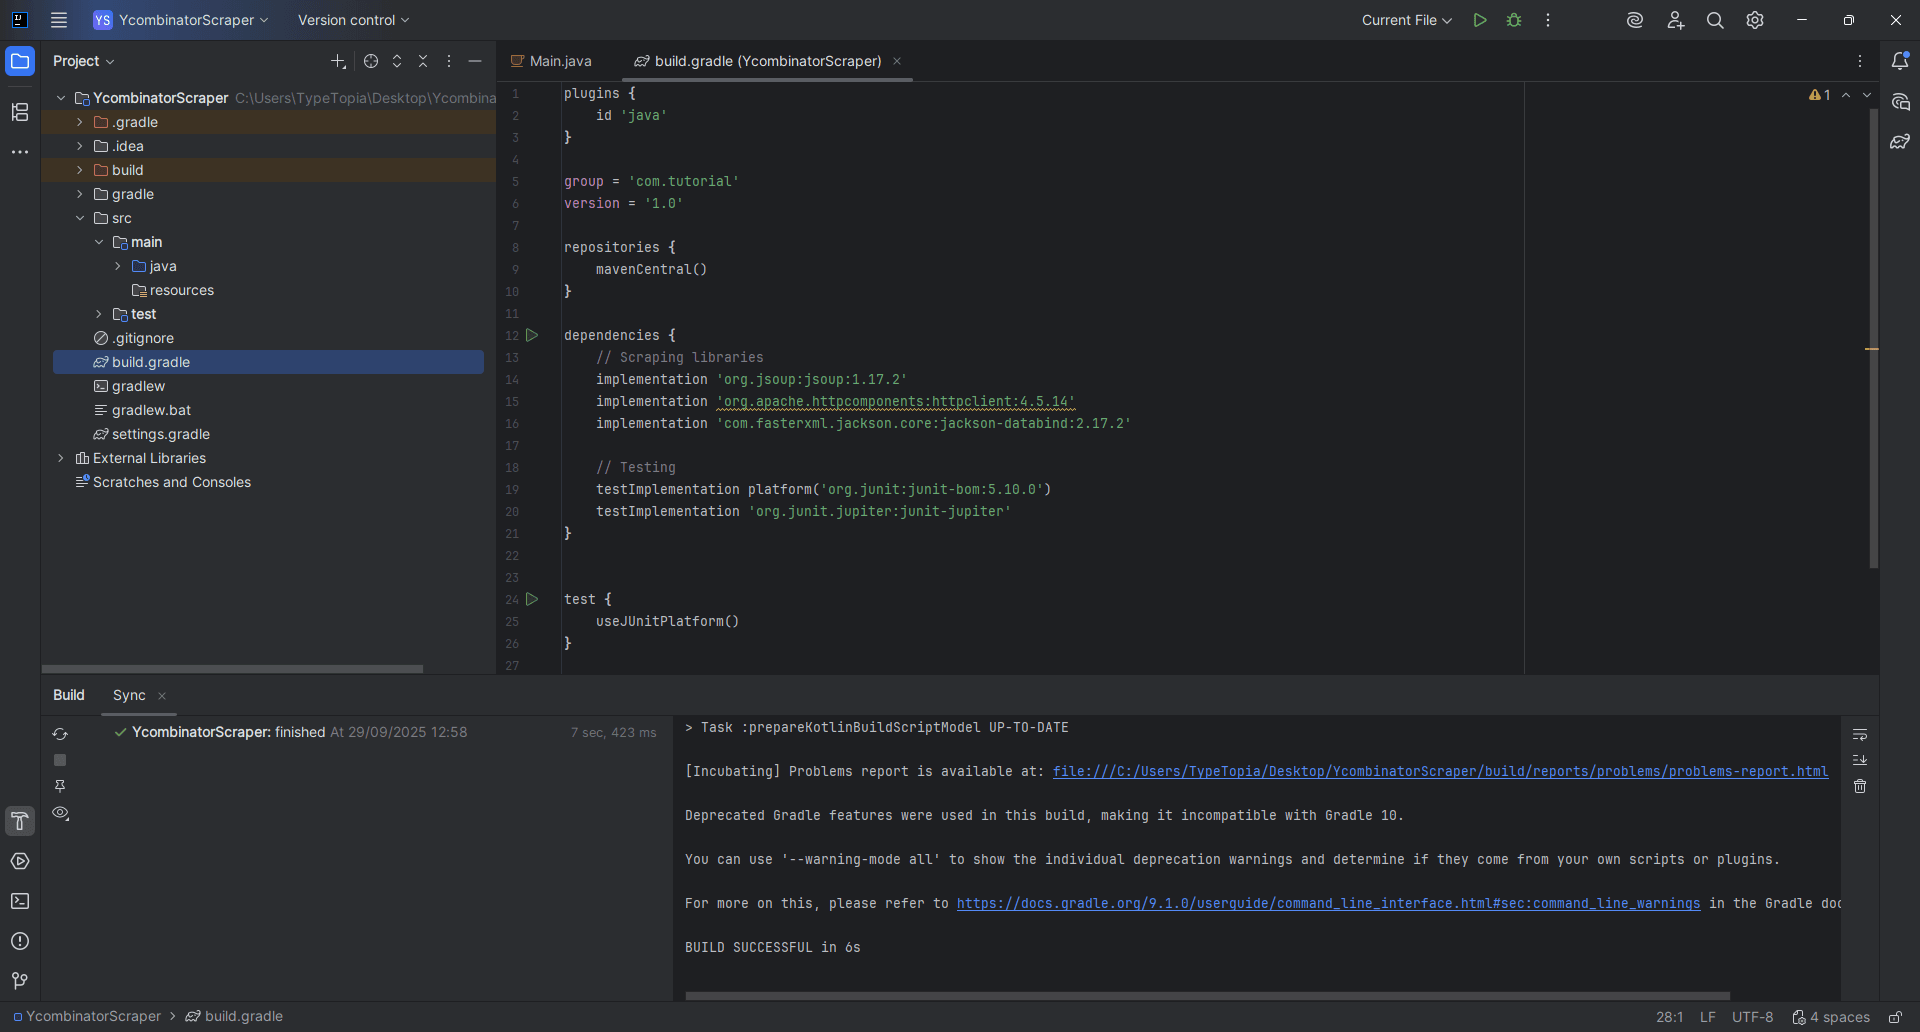Open IDE settings gear icon
This screenshot has width=1920, height=1032.
tap(1755, 20)
